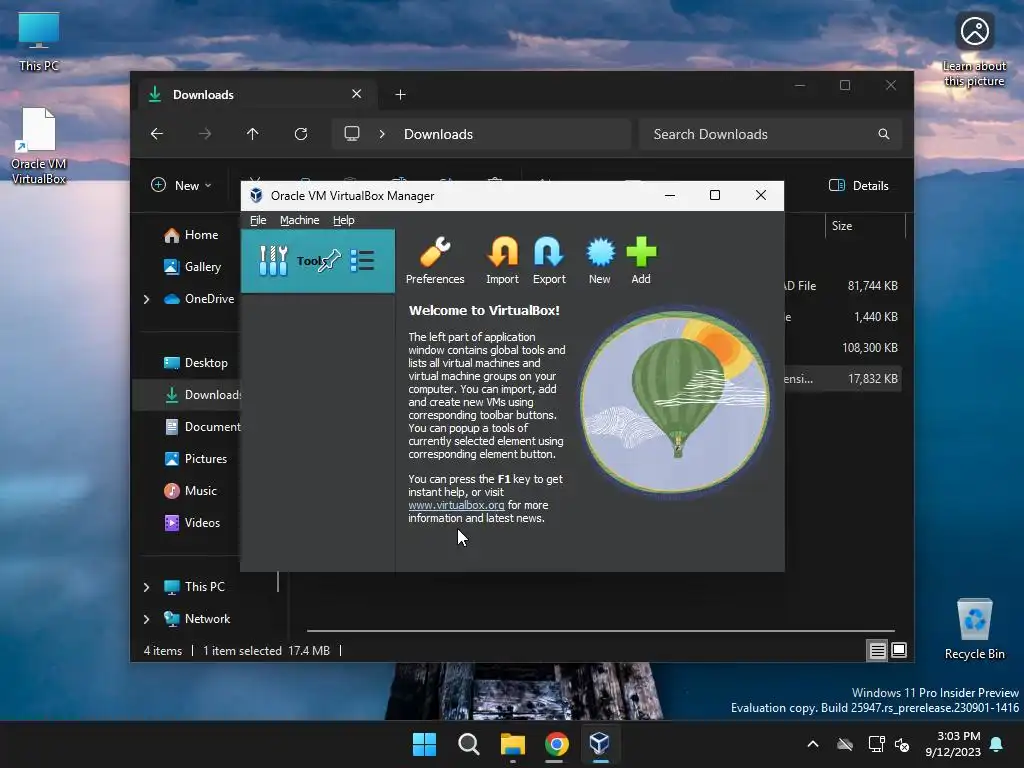Switch Explorer to details list view
This screenshot has height=768, width=1024.
[877, 650]
